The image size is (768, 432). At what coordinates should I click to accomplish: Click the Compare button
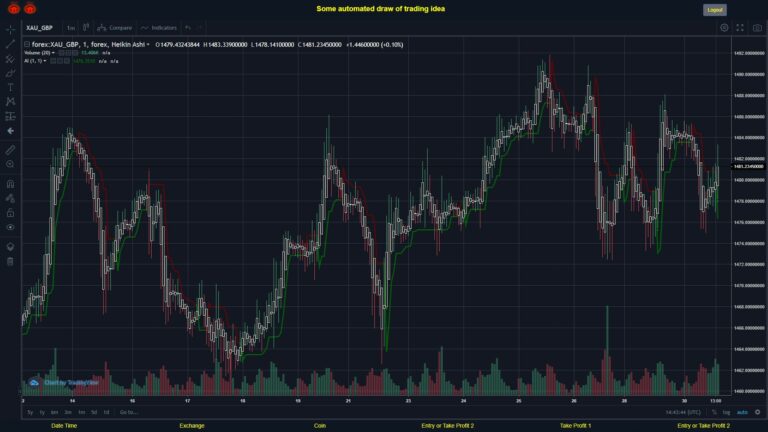(115, 28)
